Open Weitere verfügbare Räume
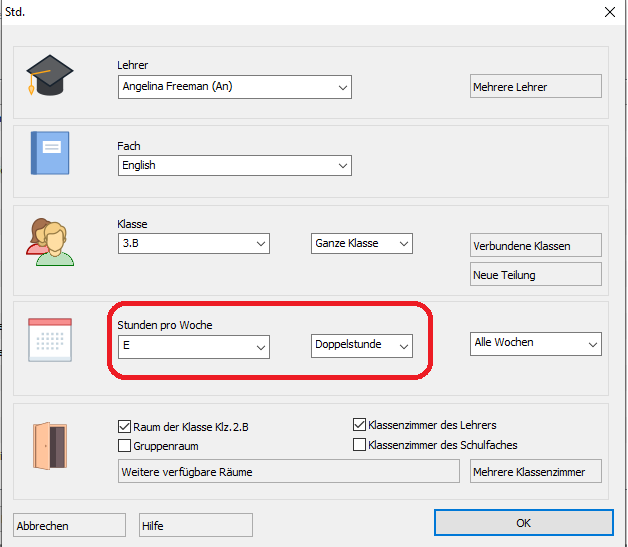Screen dimensions: 628x547 point(288,471)
